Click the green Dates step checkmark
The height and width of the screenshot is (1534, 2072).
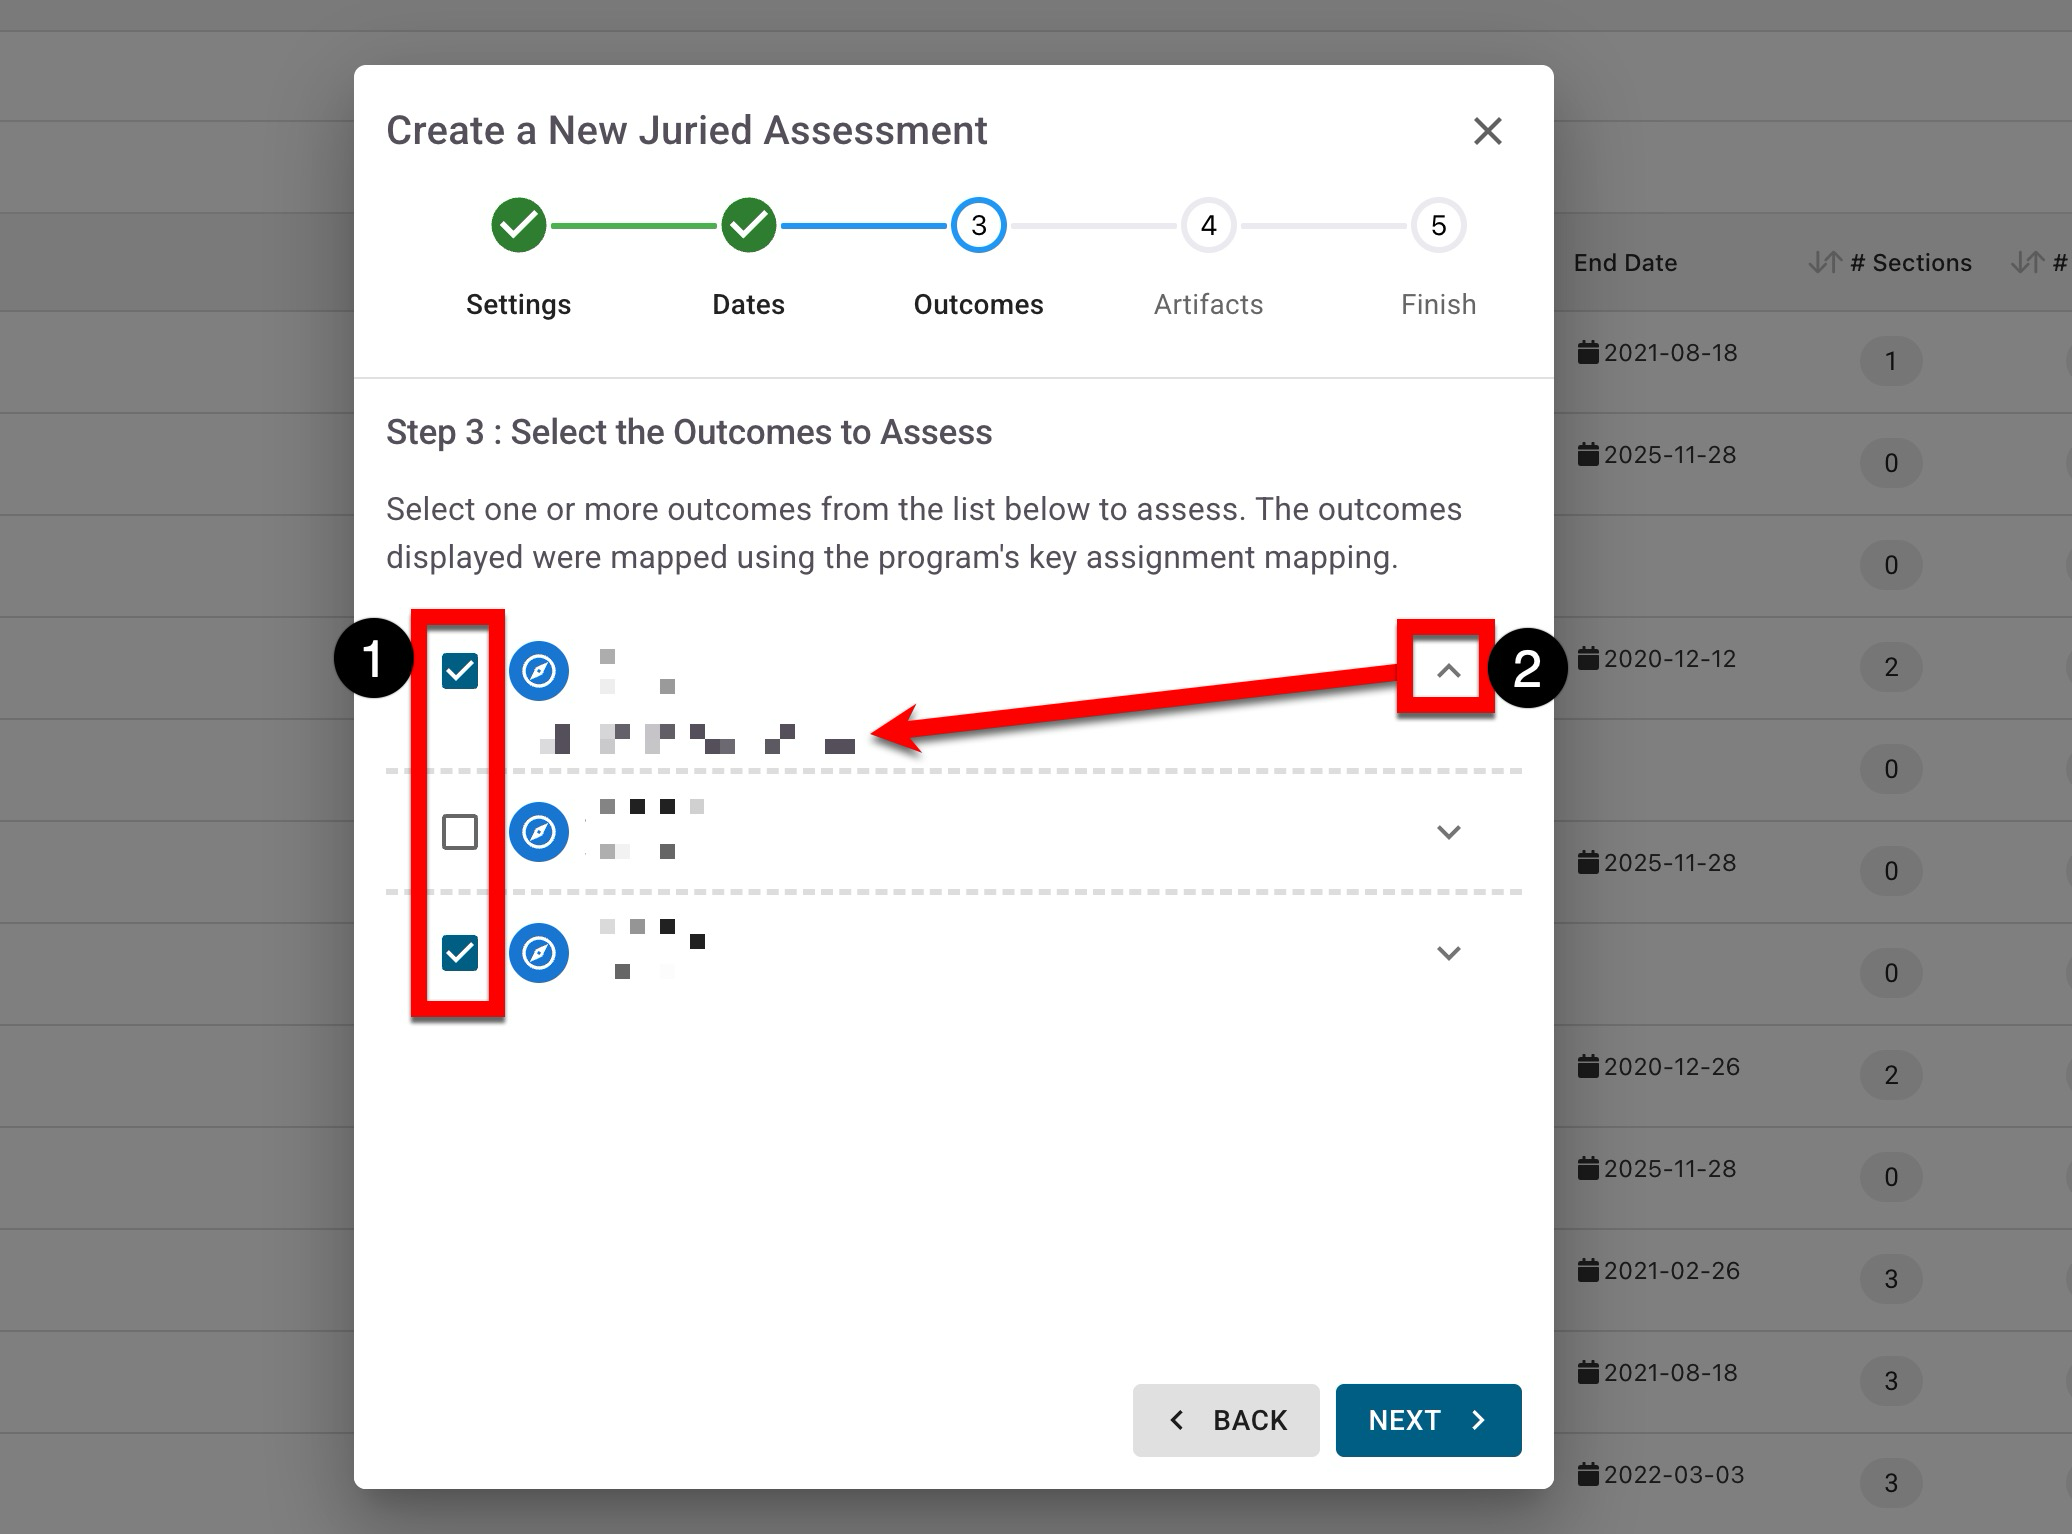click(x=748, y=225)
